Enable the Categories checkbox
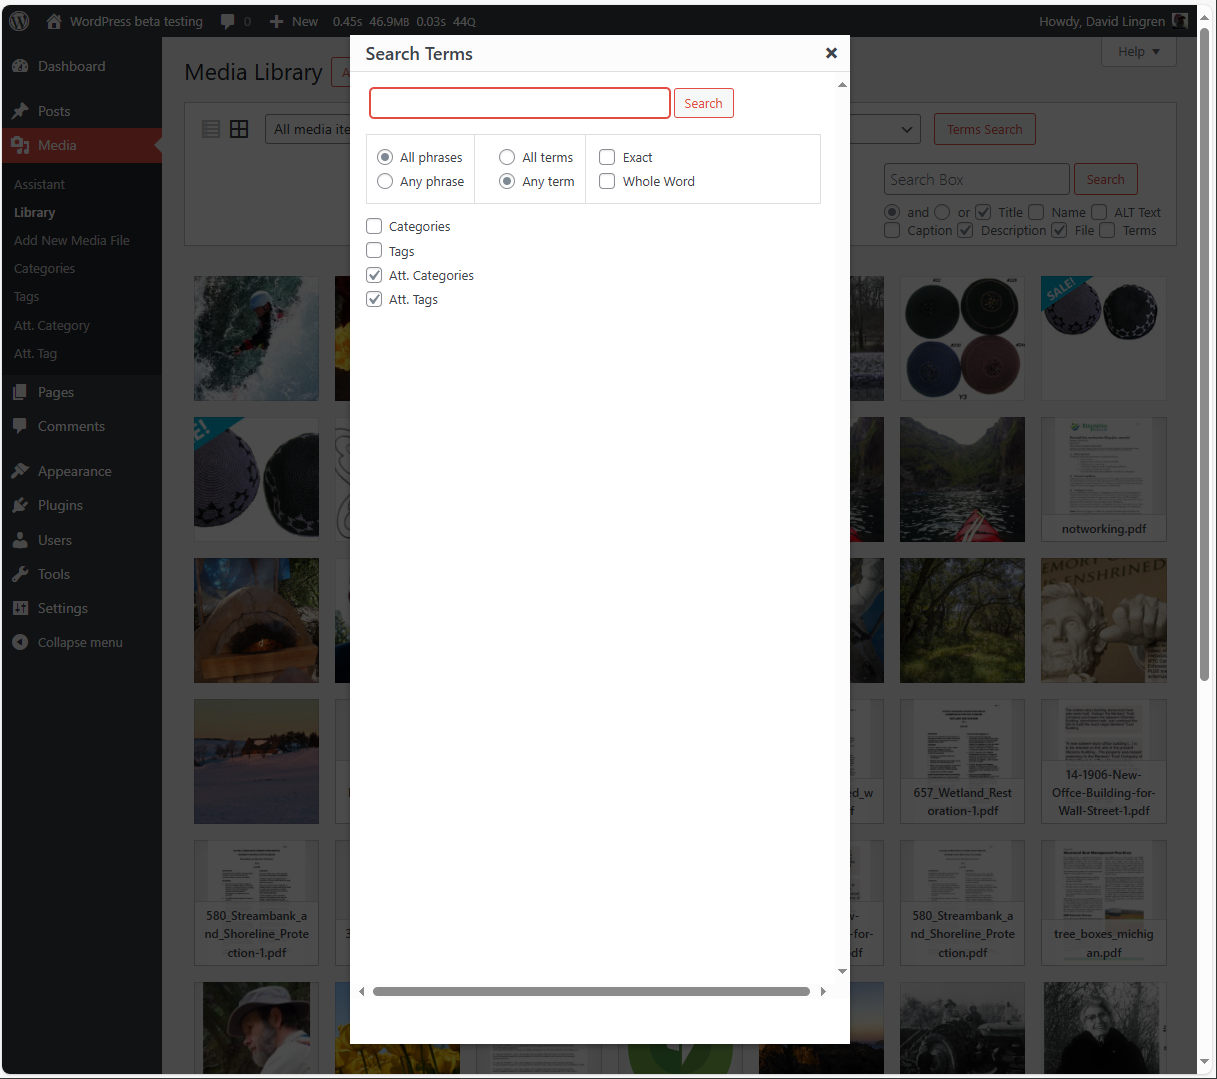 pos(374,226)
